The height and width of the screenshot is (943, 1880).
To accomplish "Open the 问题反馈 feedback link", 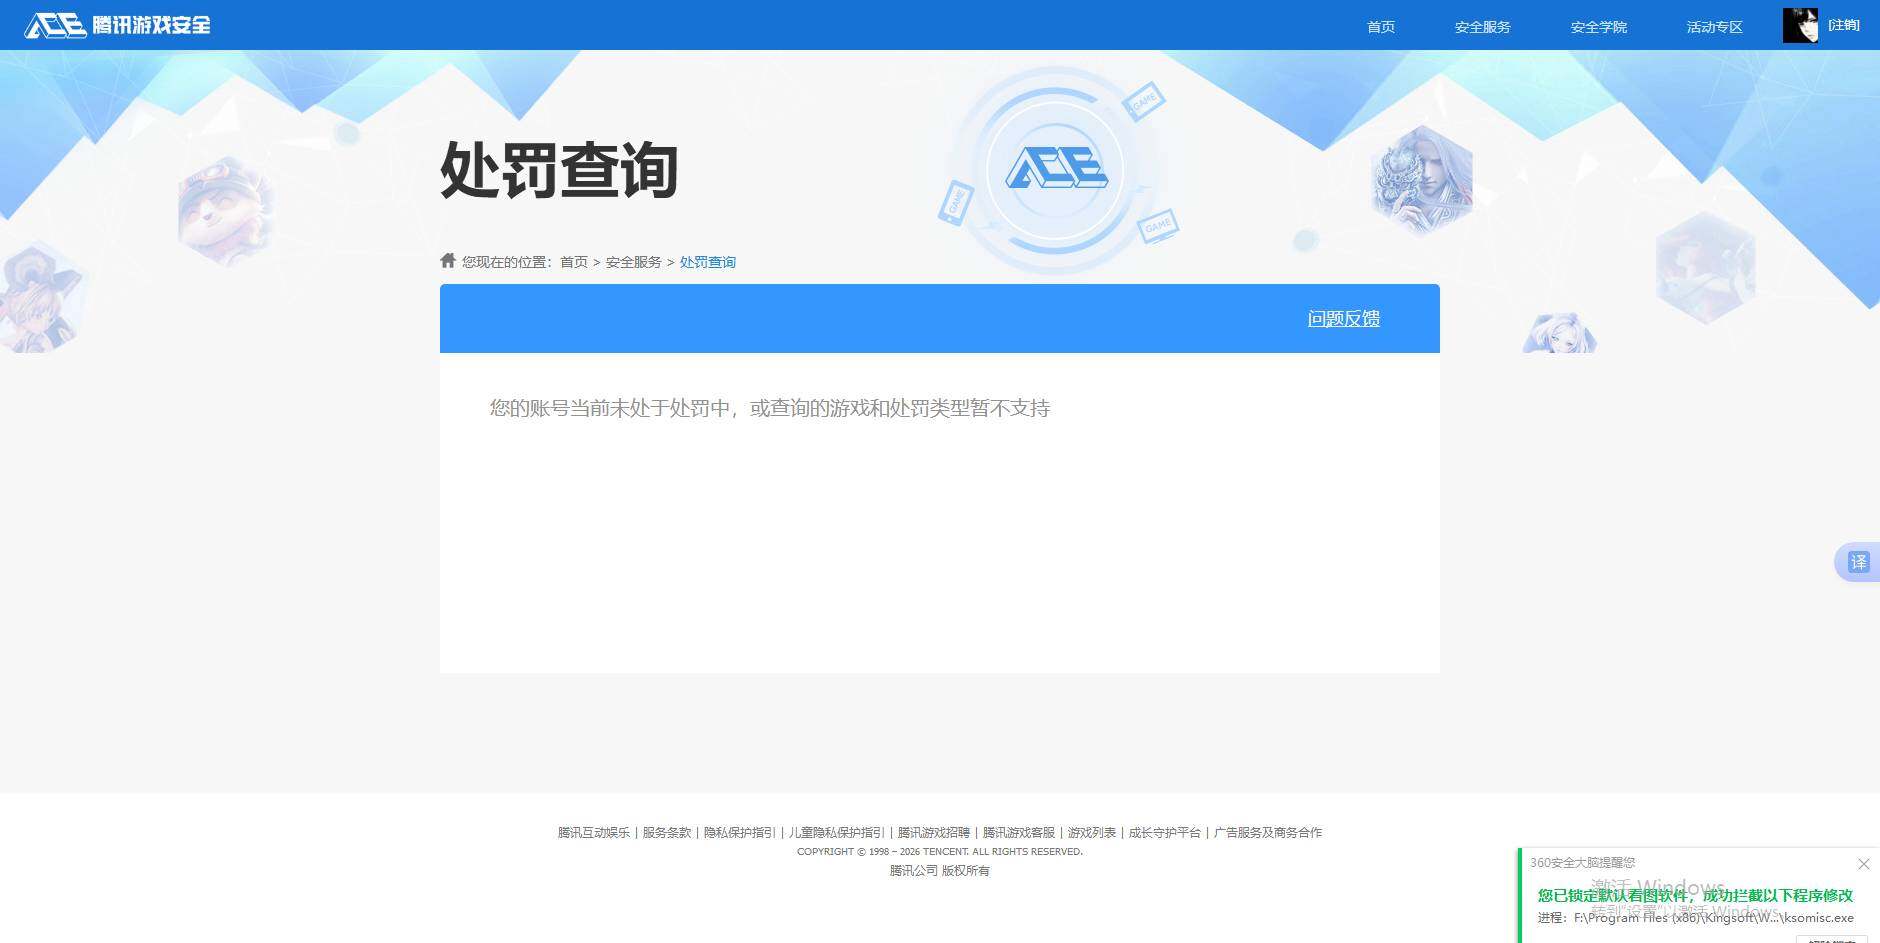I will pyautogui.click(x=1344, y=318).
